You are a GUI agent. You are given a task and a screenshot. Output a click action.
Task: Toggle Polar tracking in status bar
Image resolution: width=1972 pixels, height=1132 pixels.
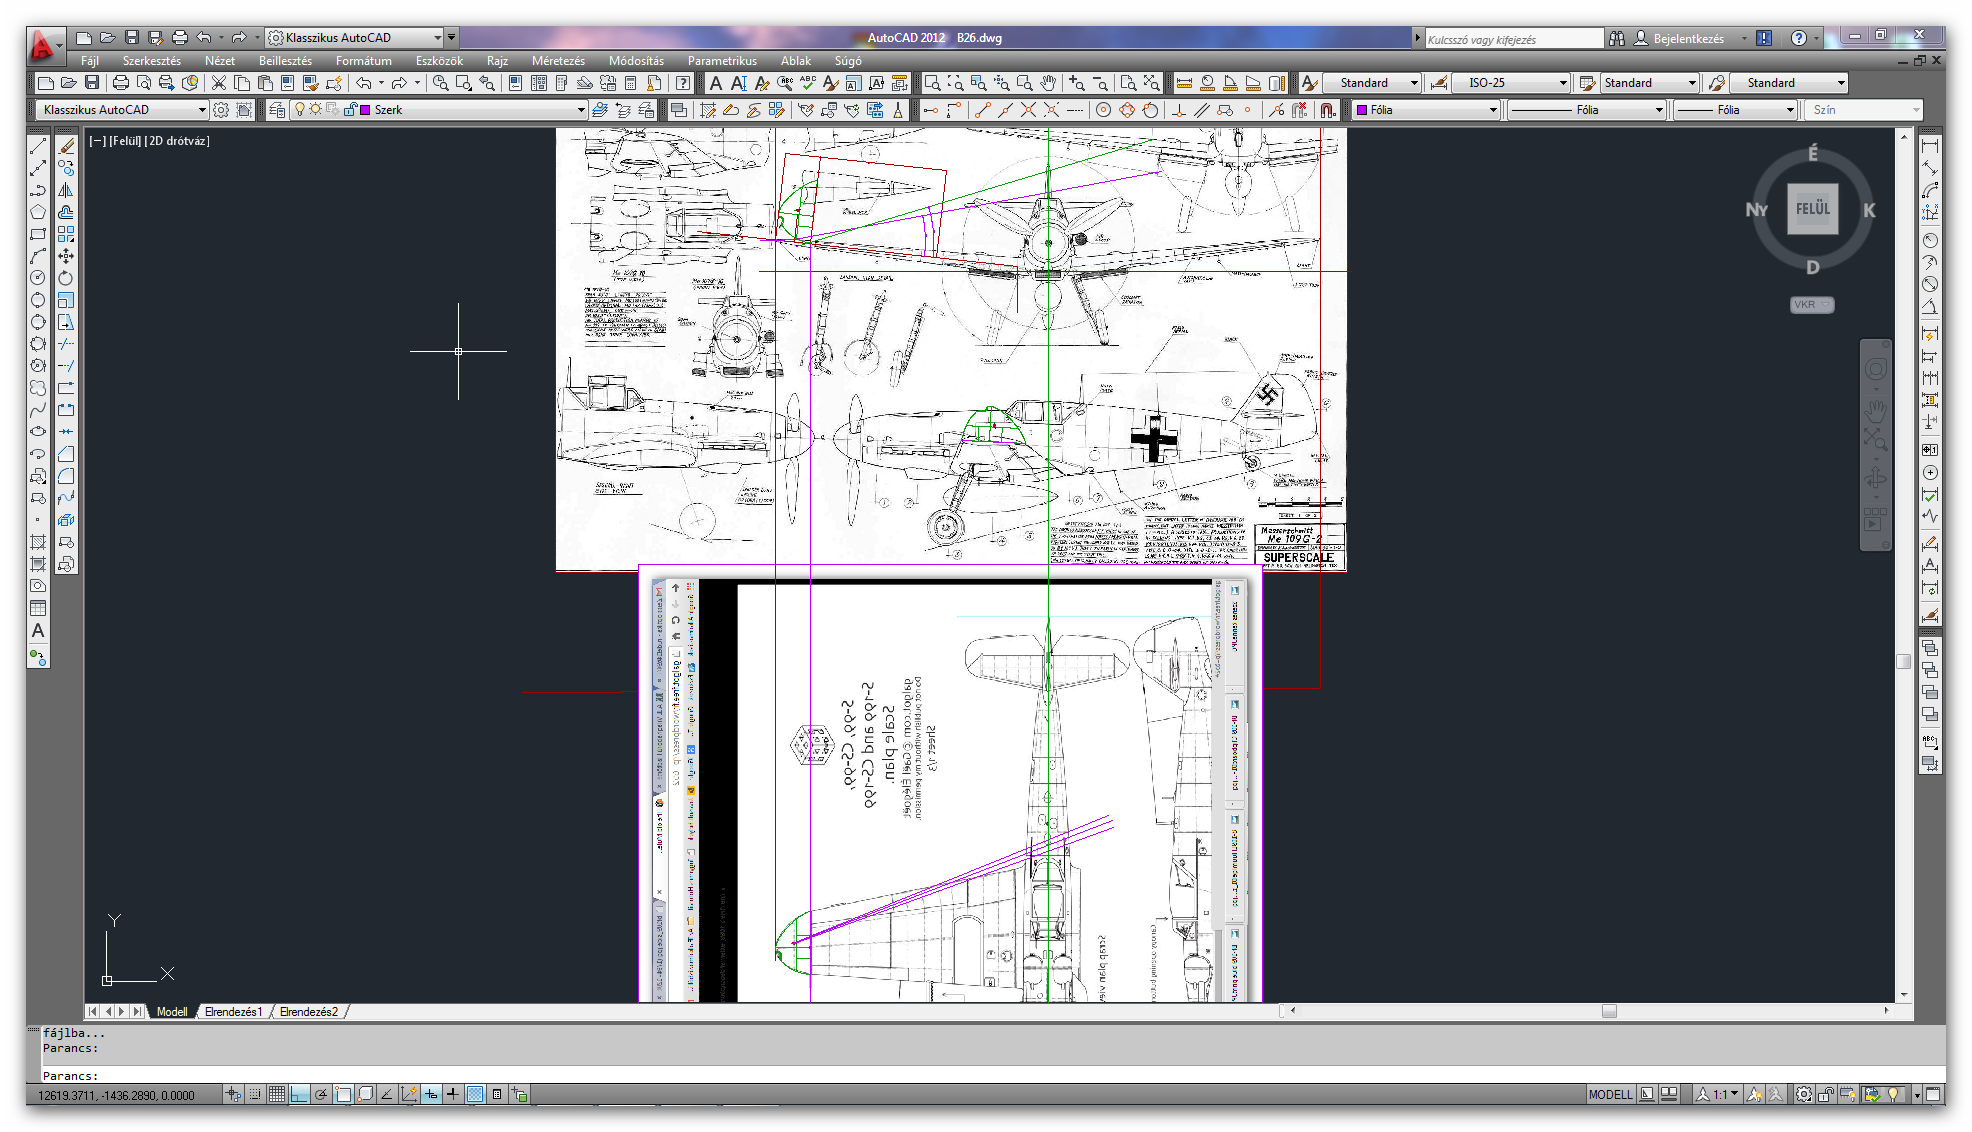(321, 1094)
